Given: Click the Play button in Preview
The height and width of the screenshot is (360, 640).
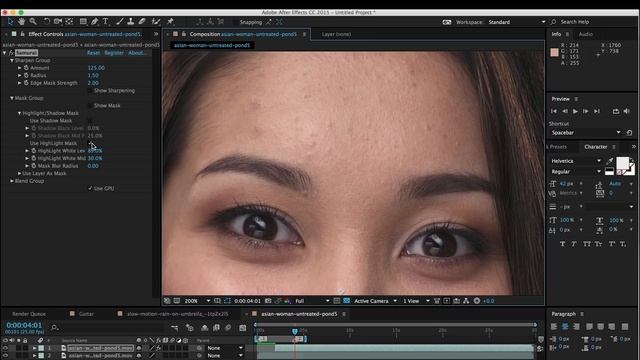Looking at the screenshot, I should click(x=575, y=111).
